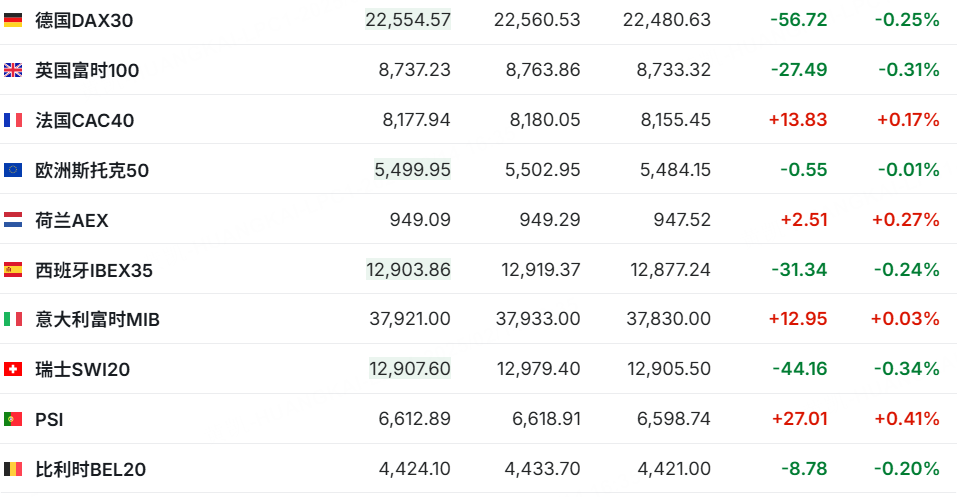This screenshot has height=497, width=957.
Task: Click the EU flag icon beside 欧洲斯托克50
Action: 13,170
